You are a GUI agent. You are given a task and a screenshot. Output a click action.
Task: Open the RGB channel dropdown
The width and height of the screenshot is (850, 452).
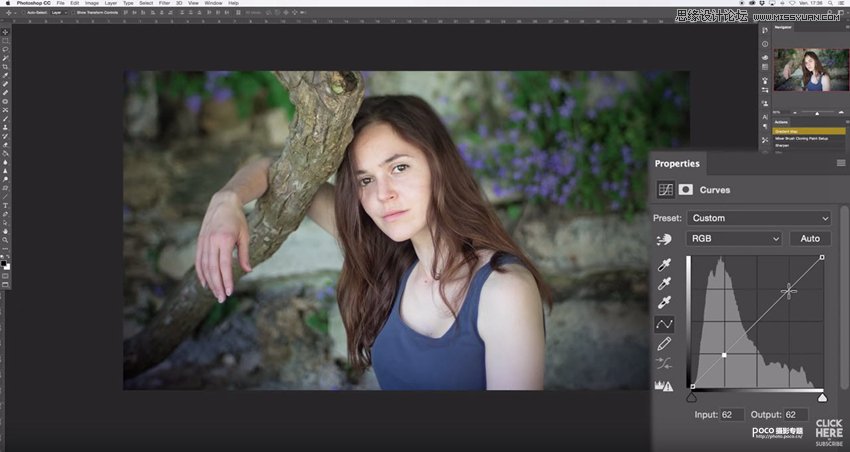point(733,239)
